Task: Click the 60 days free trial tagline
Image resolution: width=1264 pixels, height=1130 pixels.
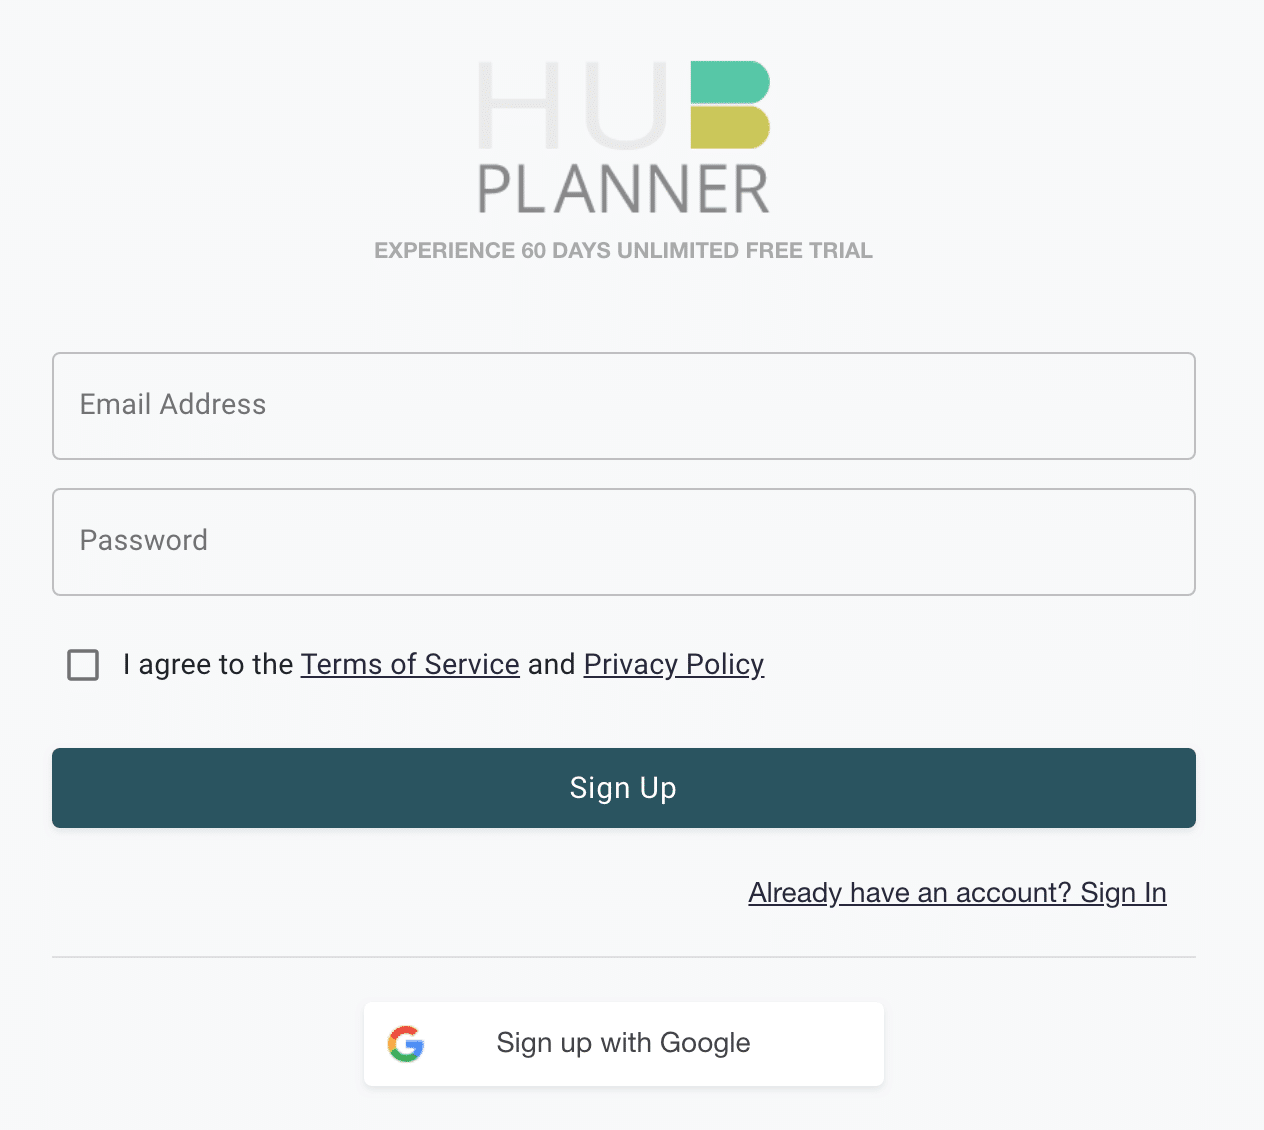Action: (x=623, y=251)
